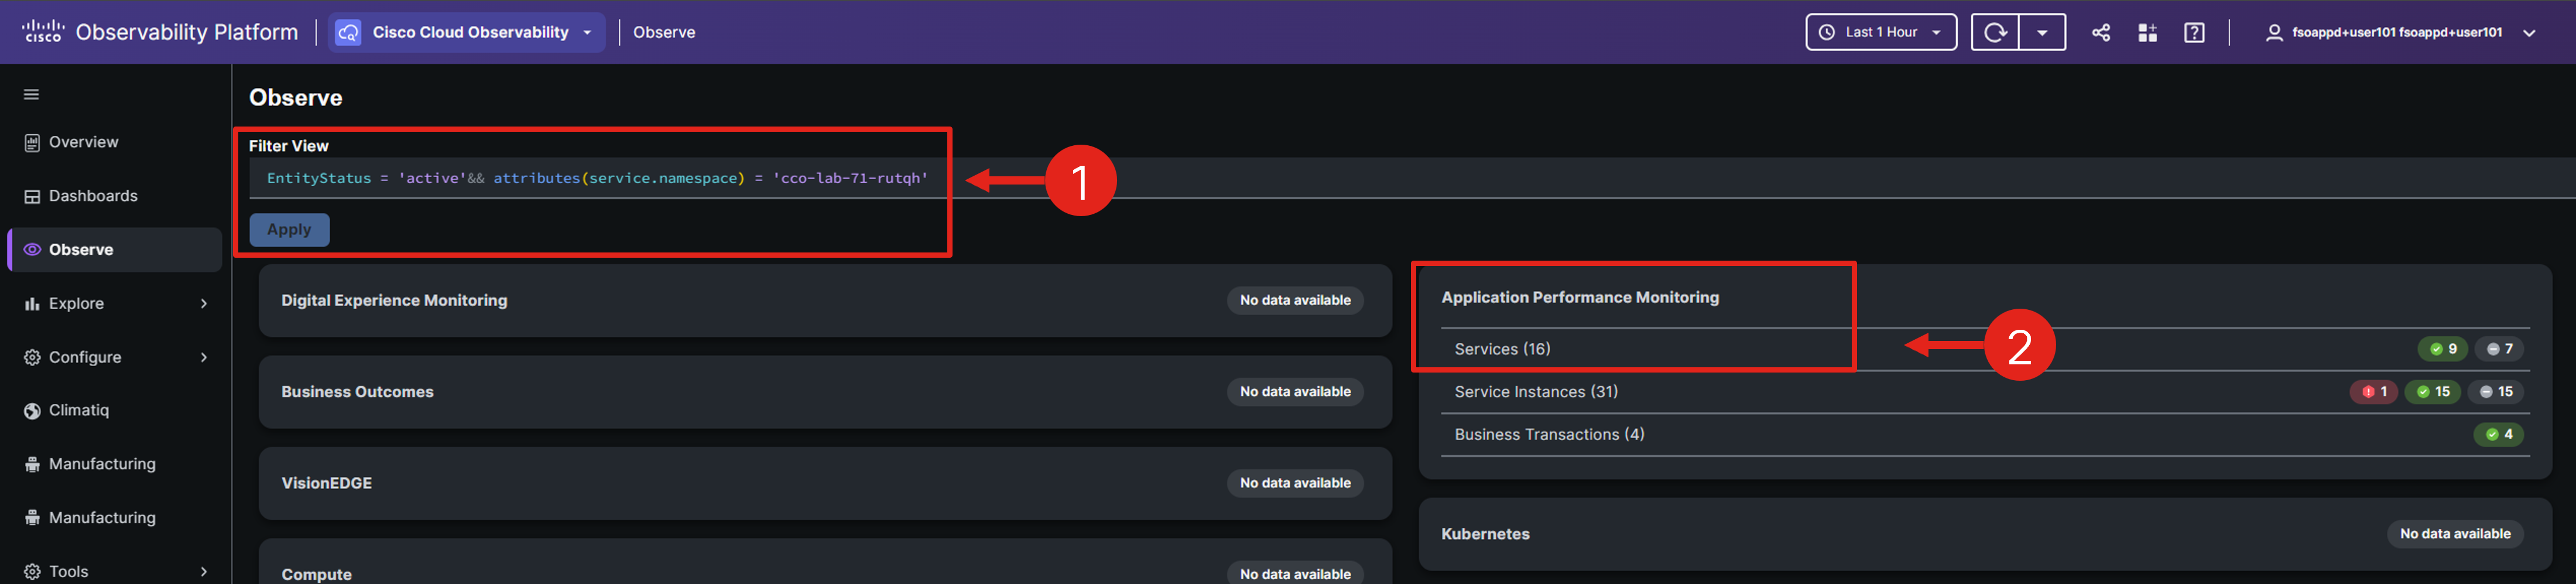
Task: Click the Apply filter button
Action: tap(289, 230)
